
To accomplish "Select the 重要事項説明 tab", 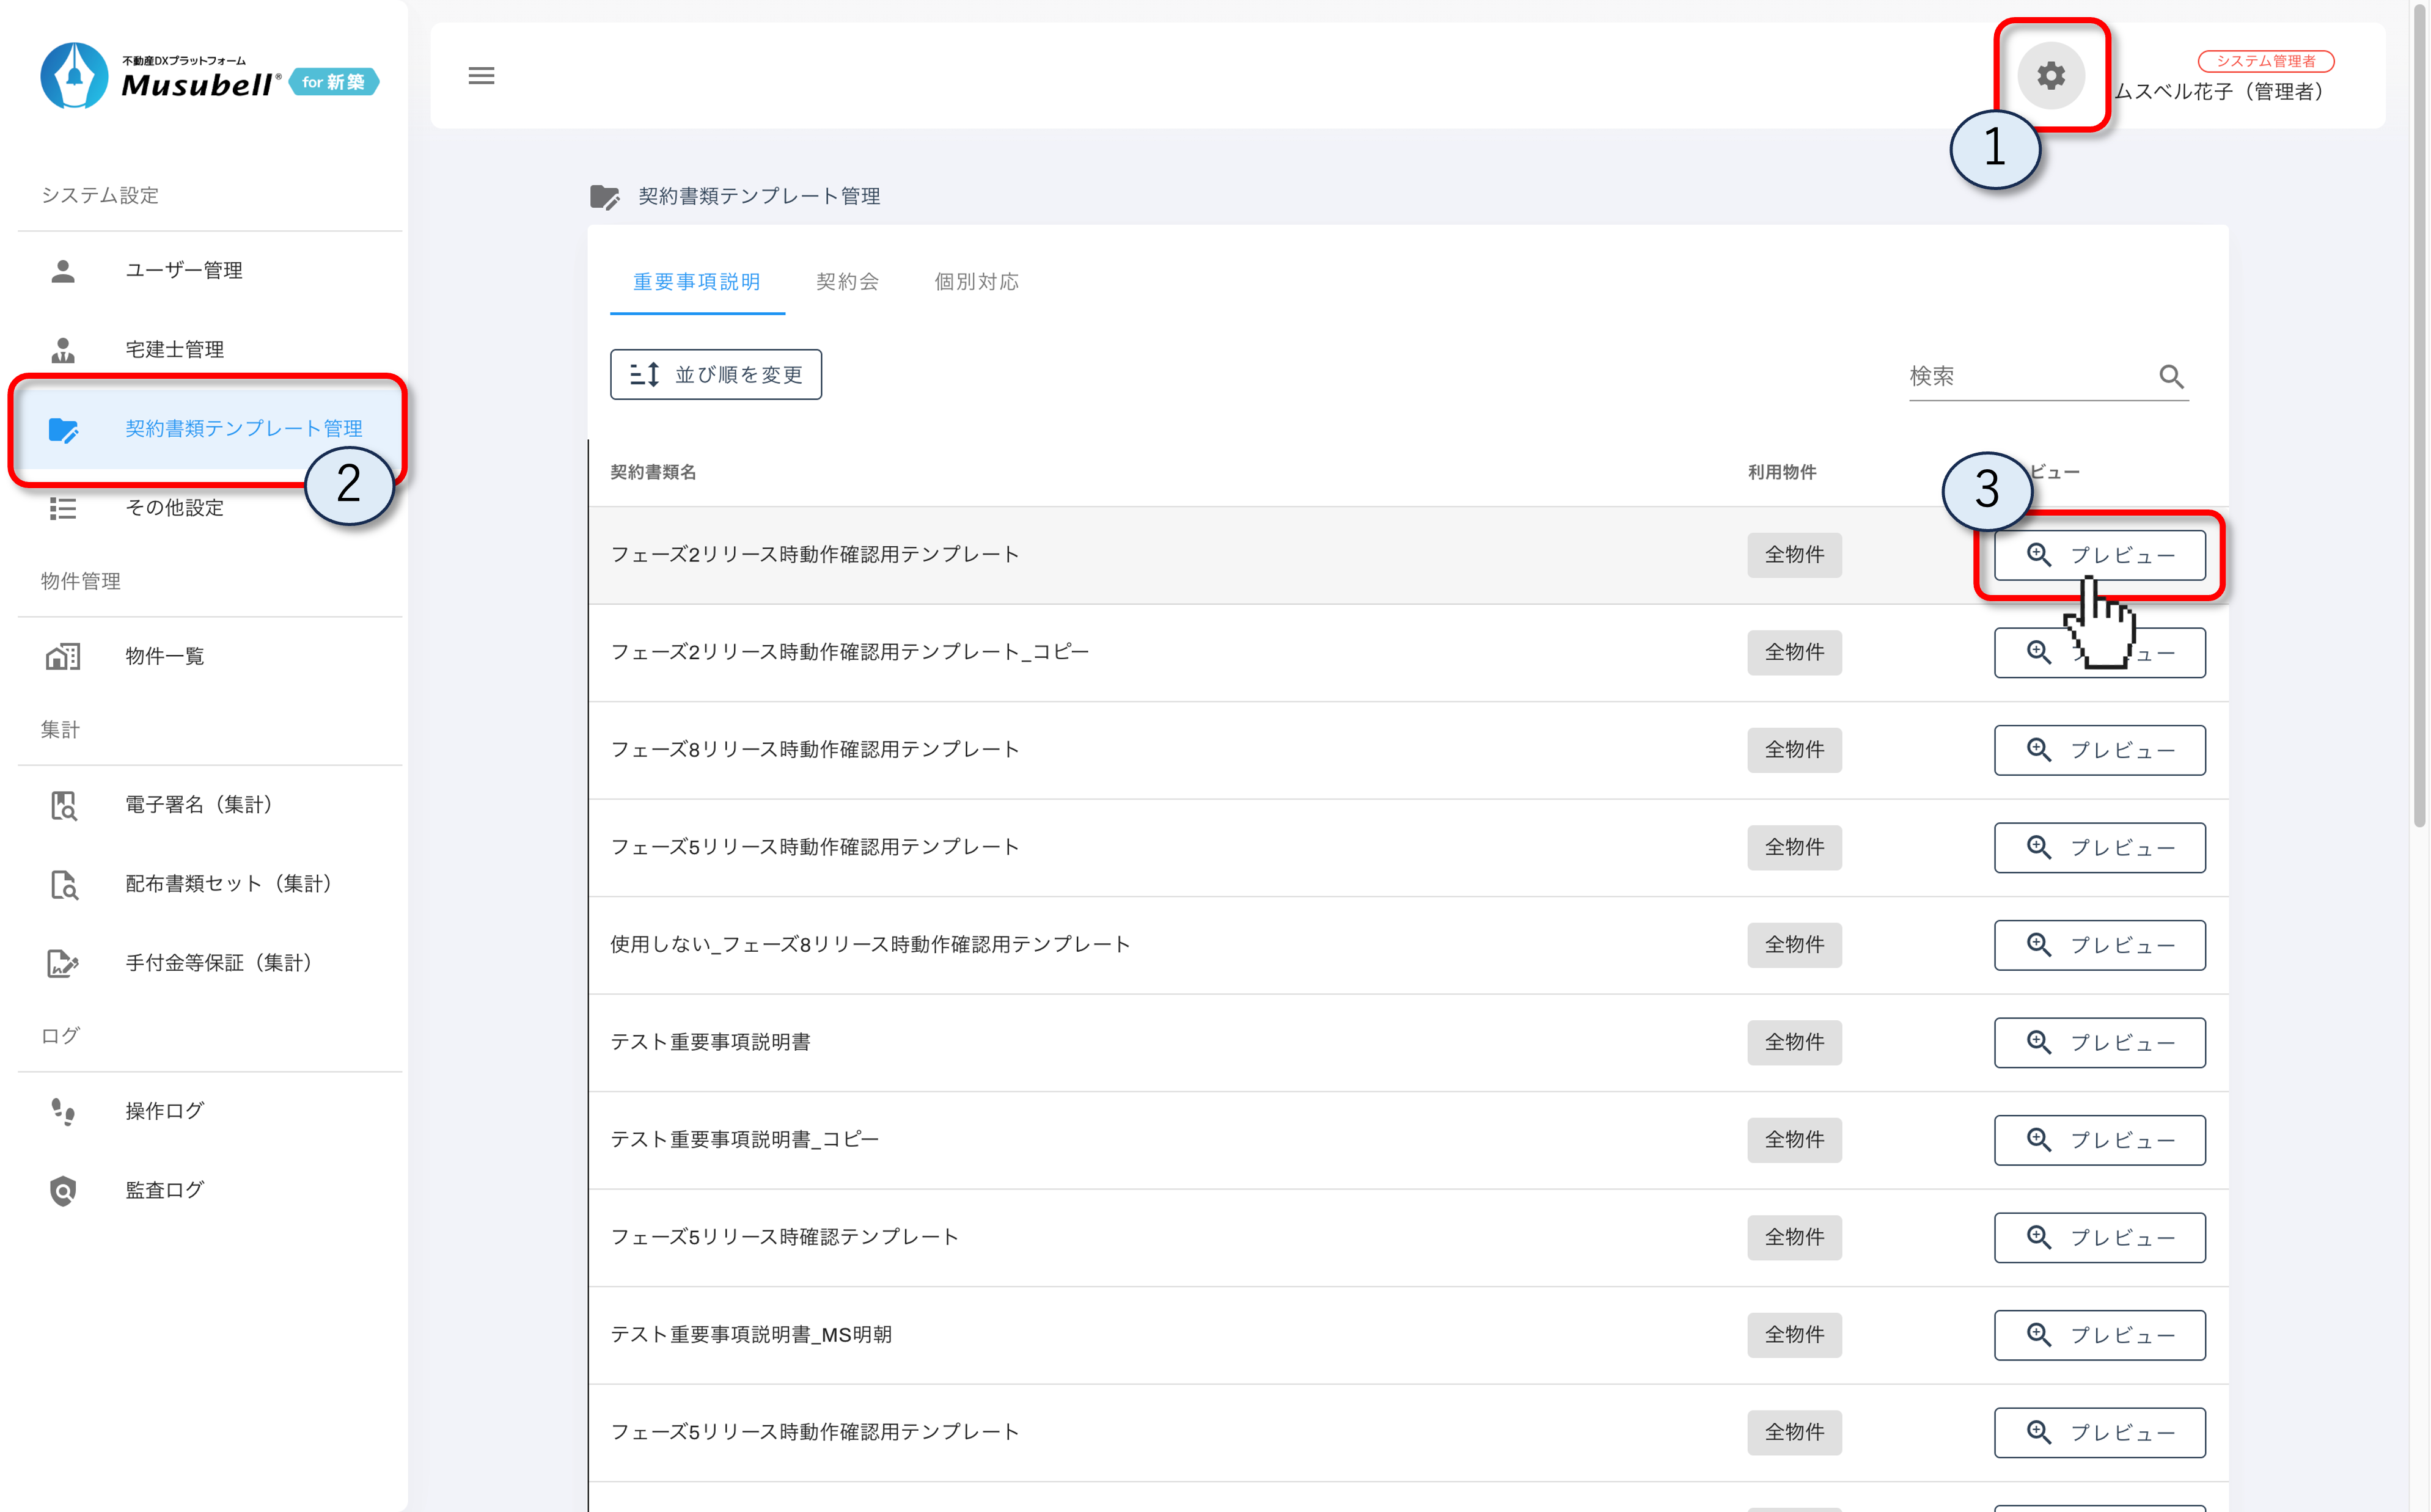I will tap(697, 282).
